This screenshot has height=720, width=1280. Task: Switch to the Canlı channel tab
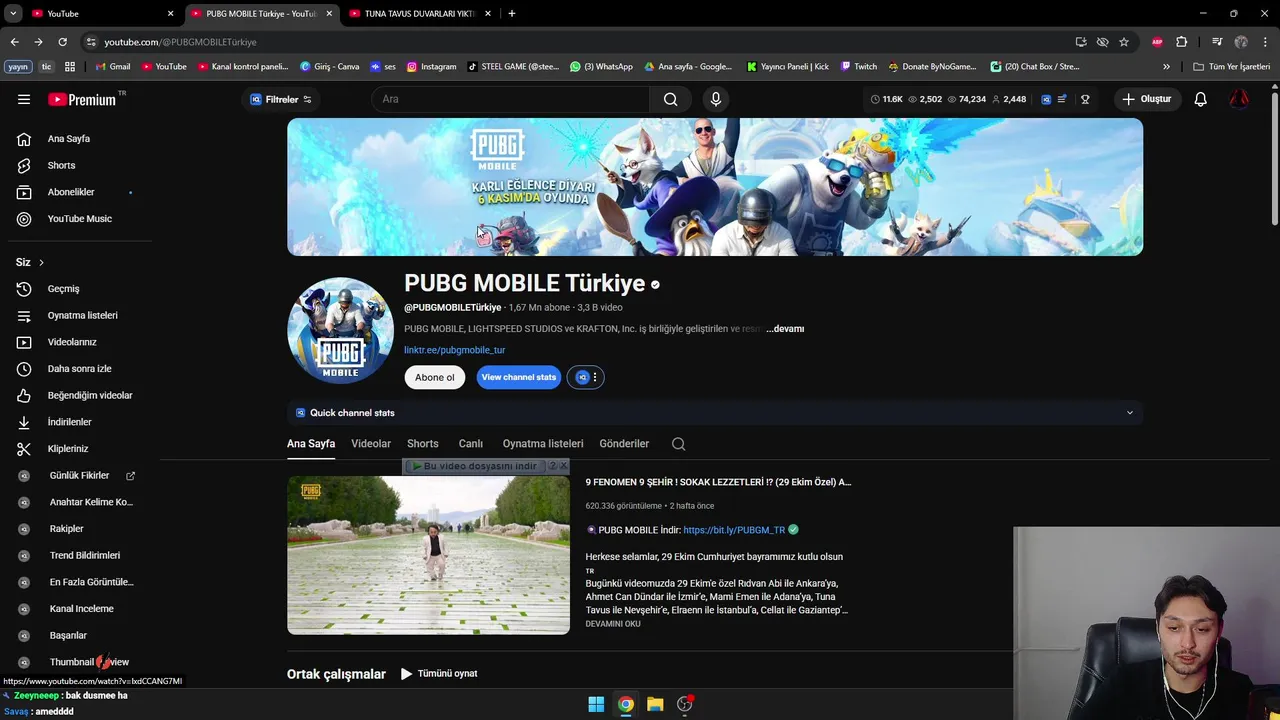pyautogui.click(x=471, y=444)
